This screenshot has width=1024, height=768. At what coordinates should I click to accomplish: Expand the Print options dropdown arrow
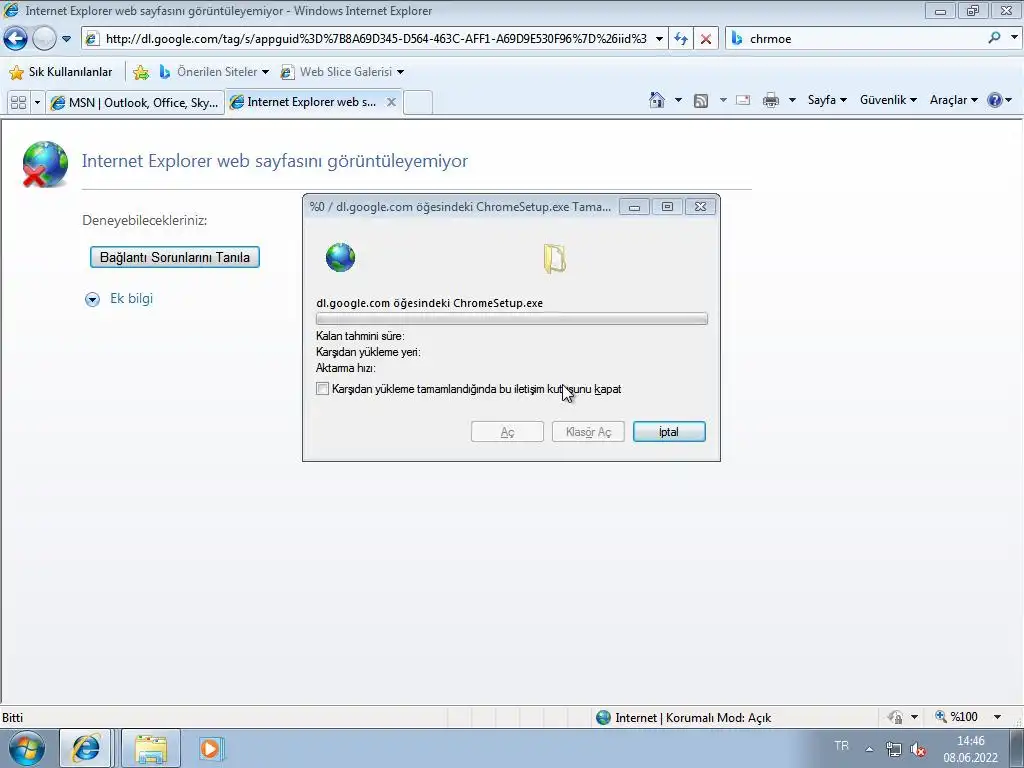[792, 100]
